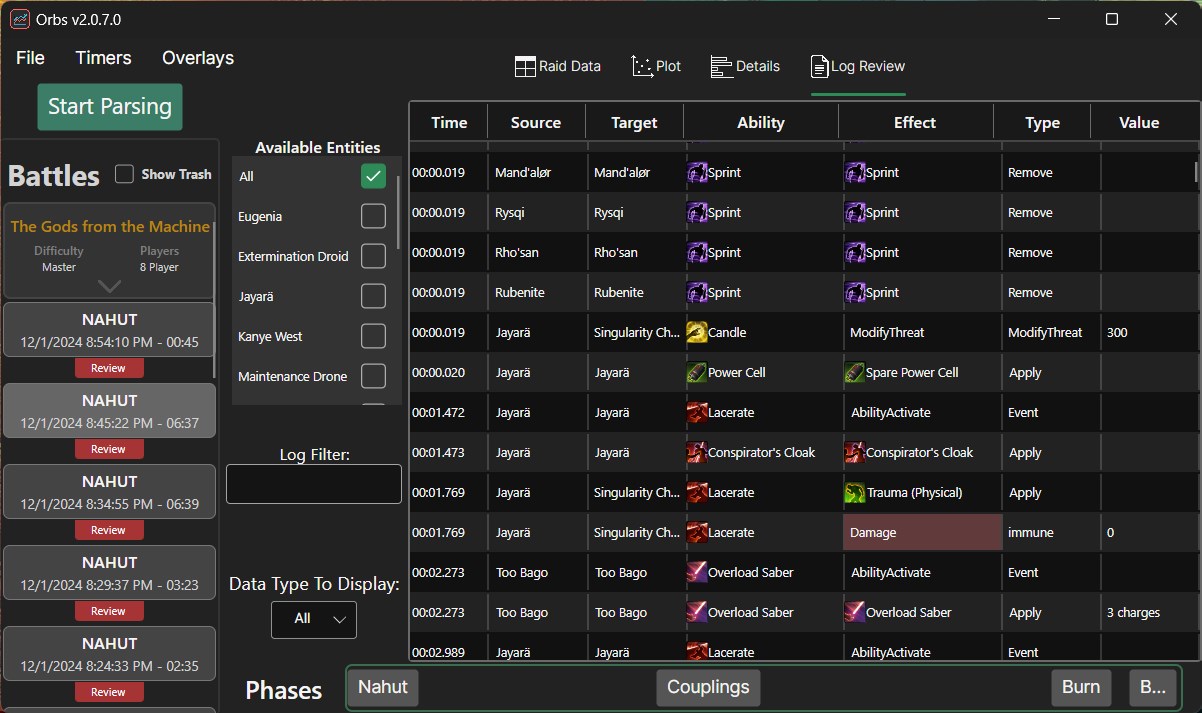Select the Nahut phase button
Viewport: 1202px width, 713px height.
384,687
